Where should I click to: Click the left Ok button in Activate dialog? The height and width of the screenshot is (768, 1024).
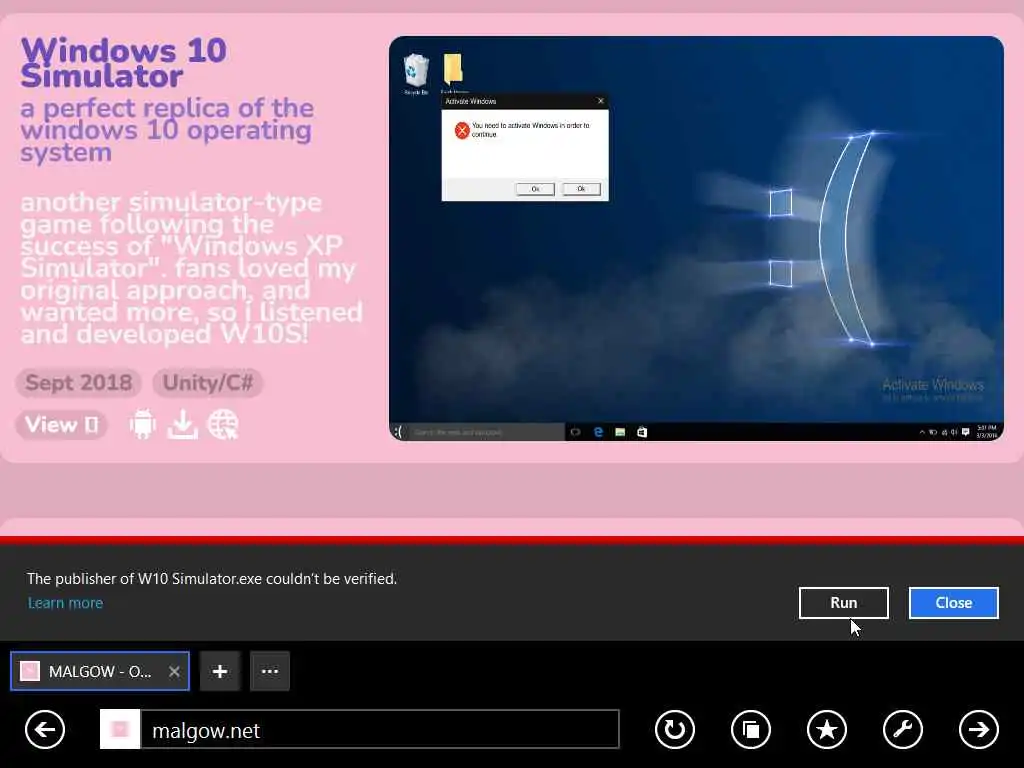pyautogui.click(x=535, y=189)
